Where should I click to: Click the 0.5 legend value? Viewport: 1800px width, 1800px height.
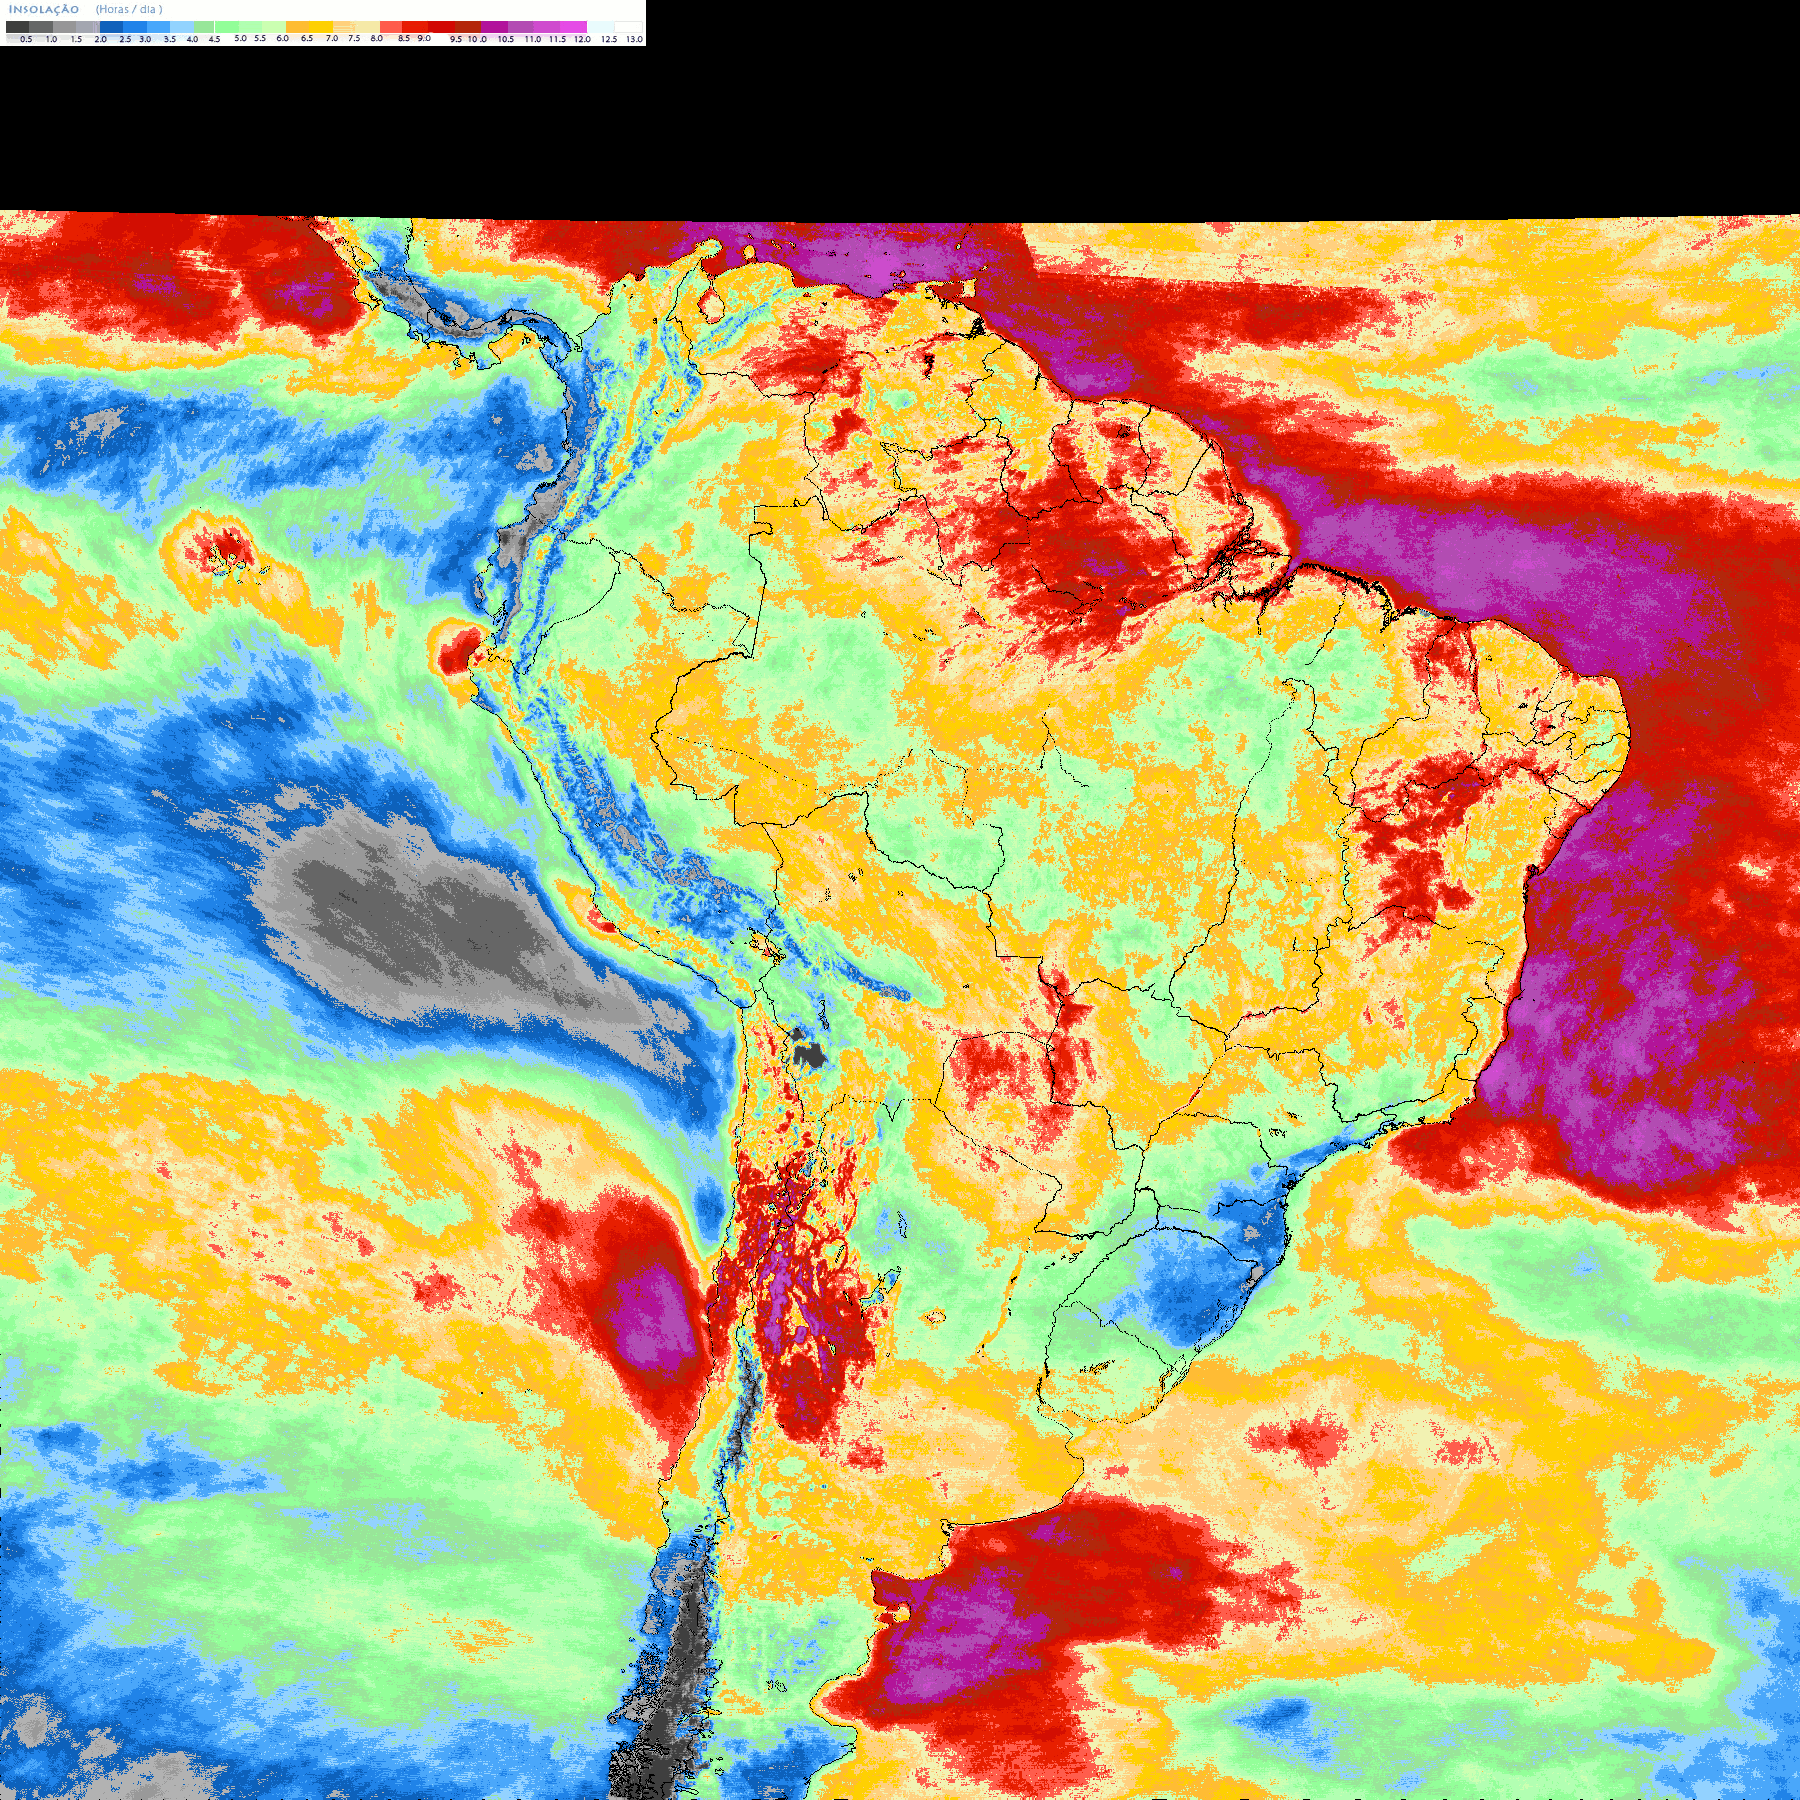(26, 39)
